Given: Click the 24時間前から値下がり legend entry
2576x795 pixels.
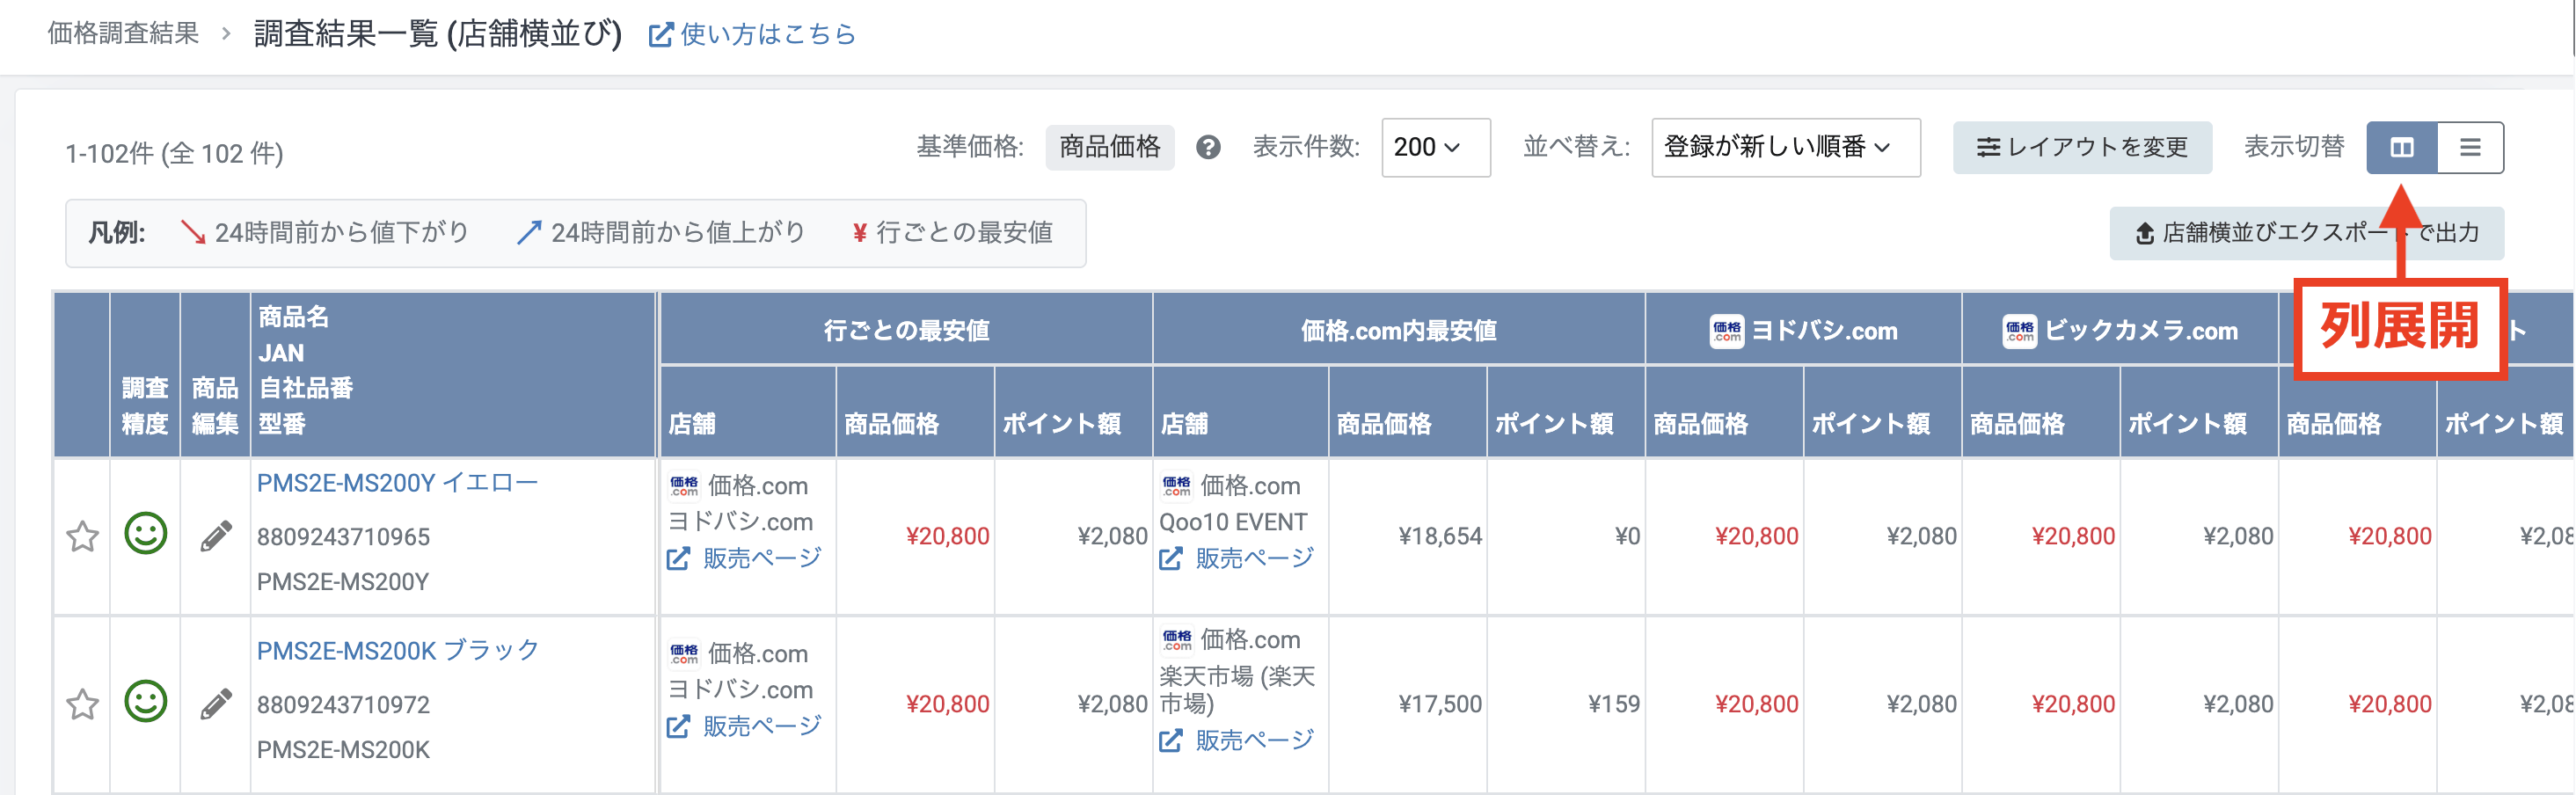Looking at the screenshot, I should 325,233.
